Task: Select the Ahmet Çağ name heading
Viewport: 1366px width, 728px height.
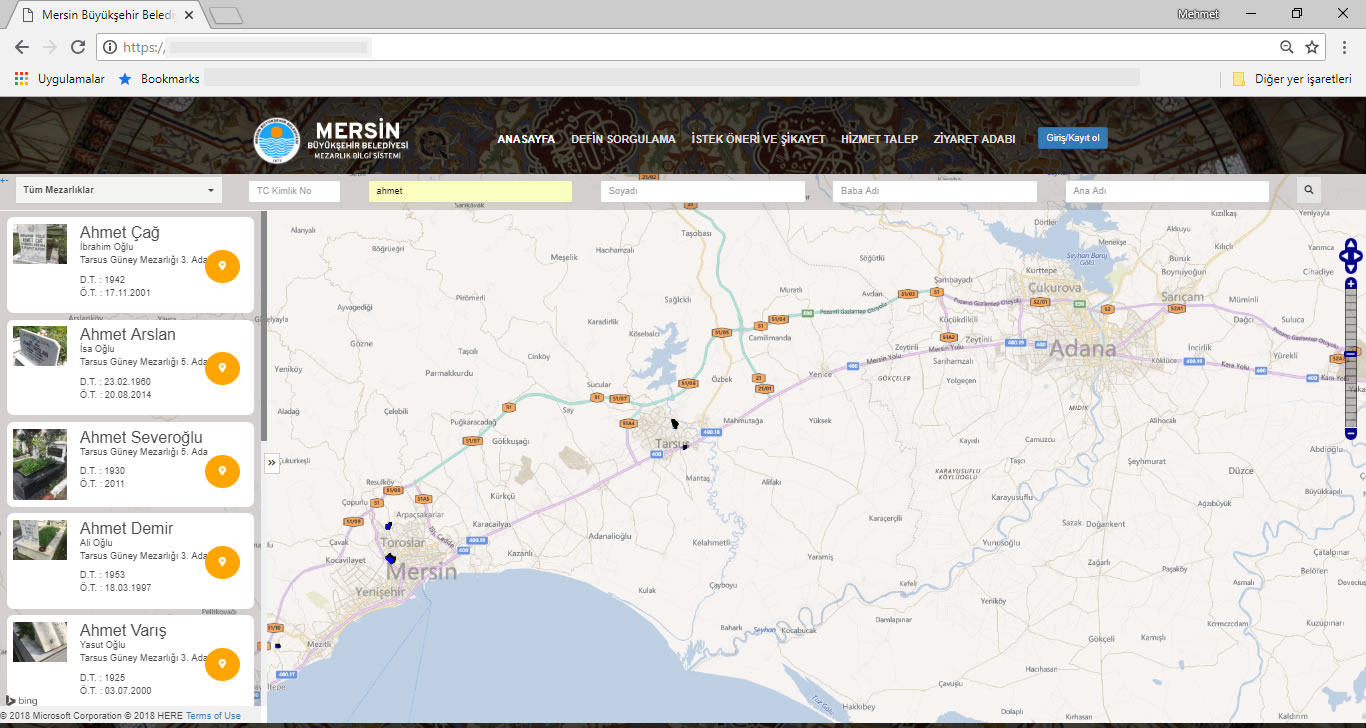Action: click(x=120, y=233)
